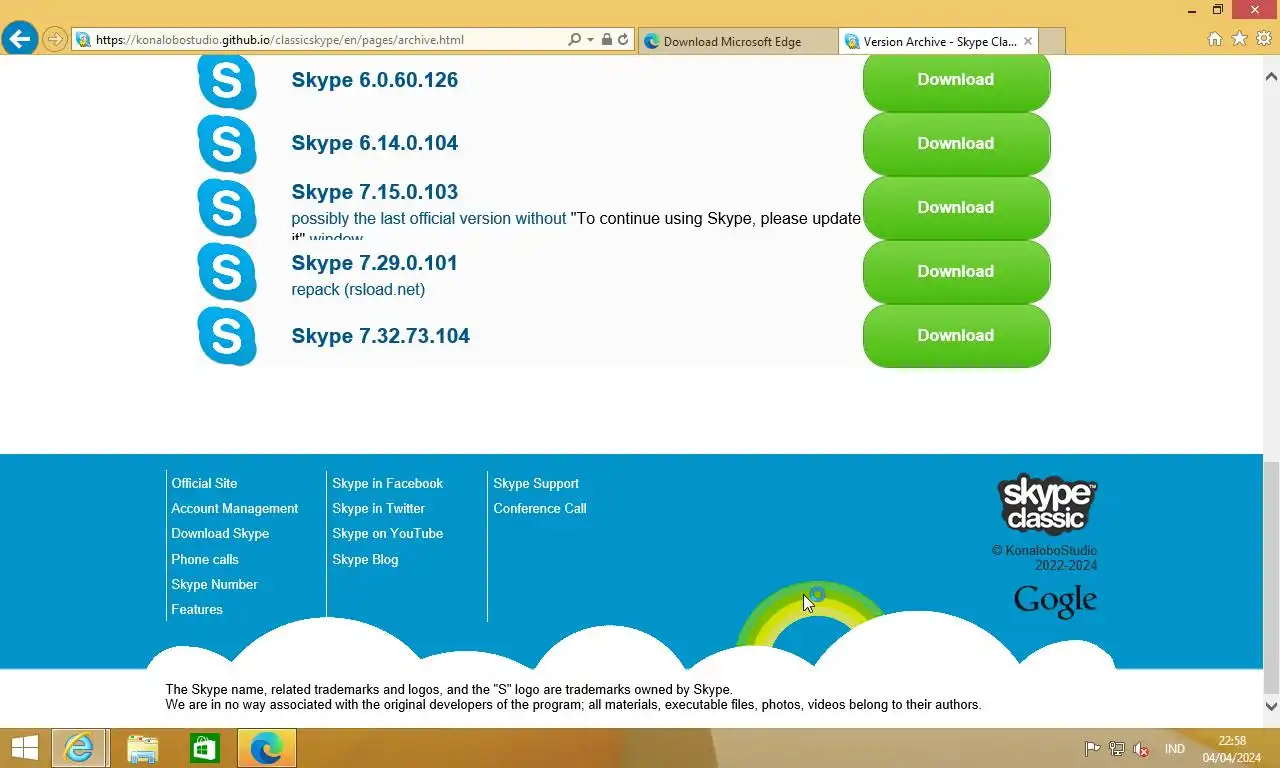The width and height of the screenshot is (1280, 768).
Task: Download Skype 6.14.0.104
Action: pyautogui.click(x=956, y=143)
